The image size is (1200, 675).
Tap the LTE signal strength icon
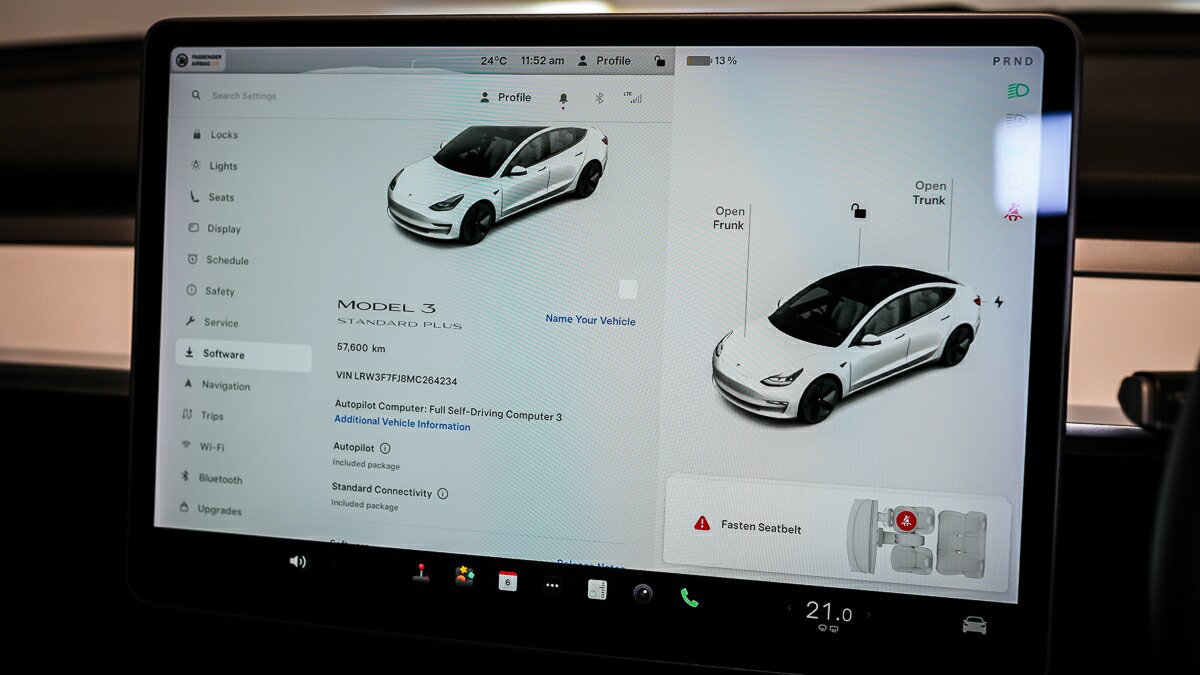pos(633,98)
